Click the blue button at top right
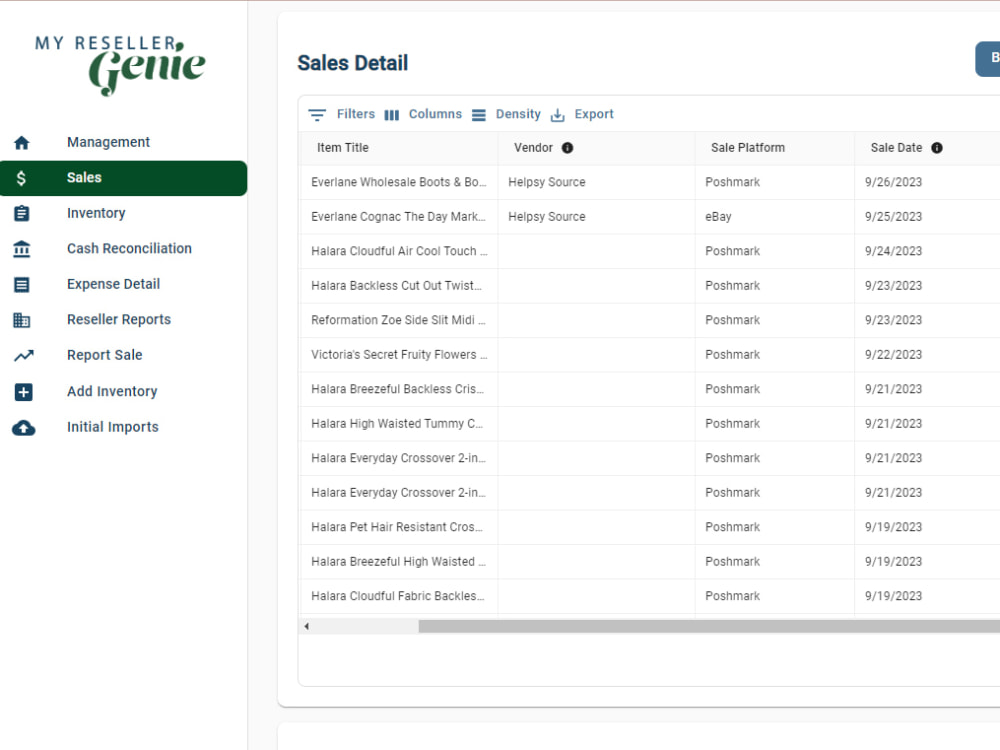 coord(988,59)
